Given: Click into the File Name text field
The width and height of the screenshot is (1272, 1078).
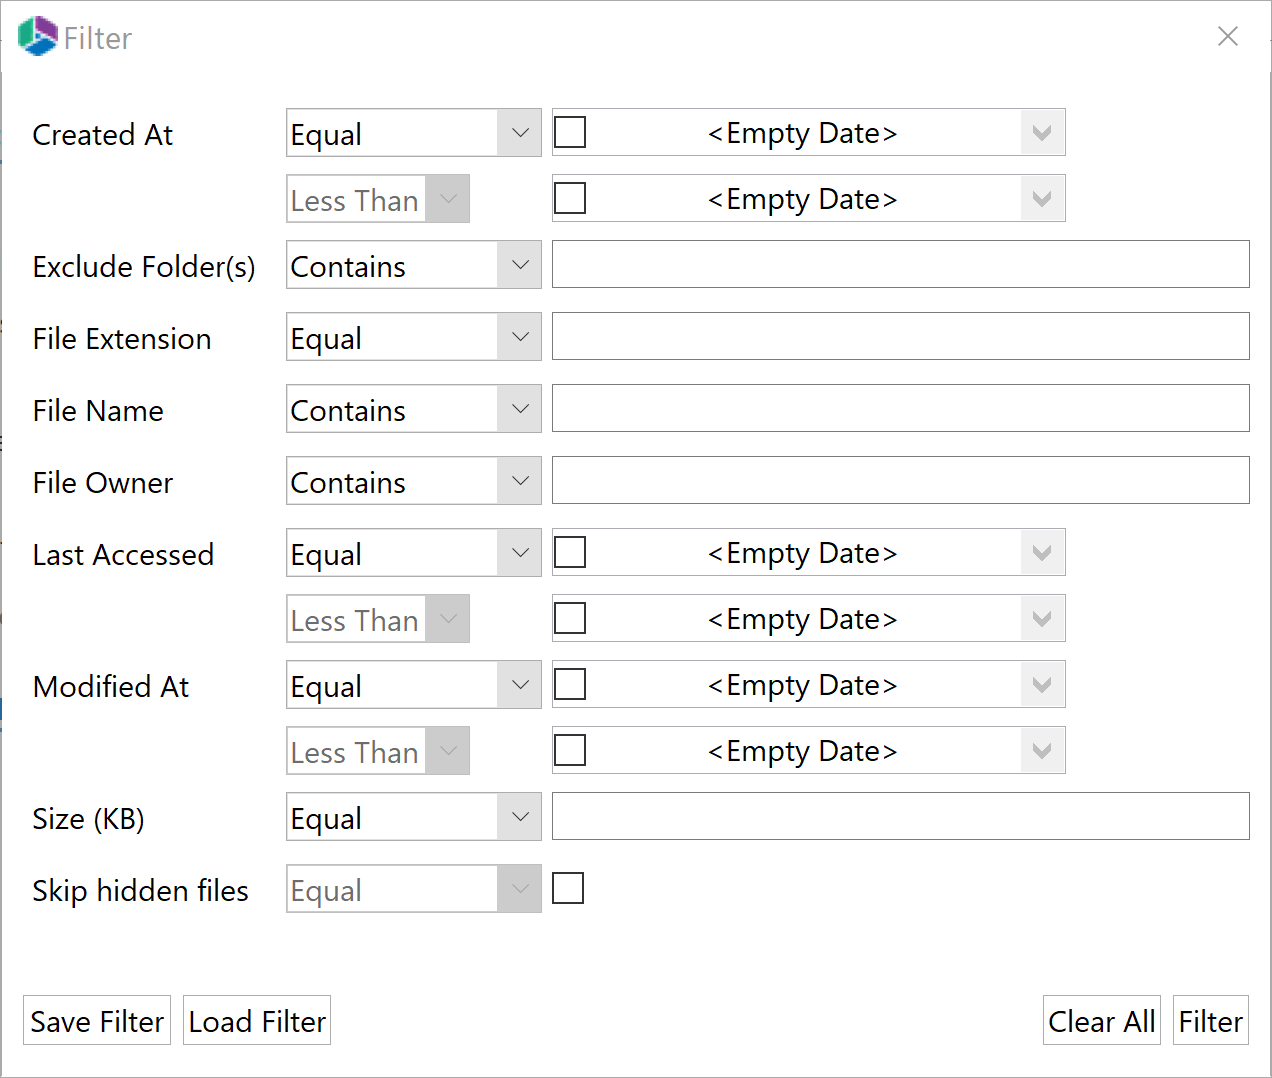Looking at the screenshot, I should 900,409.
